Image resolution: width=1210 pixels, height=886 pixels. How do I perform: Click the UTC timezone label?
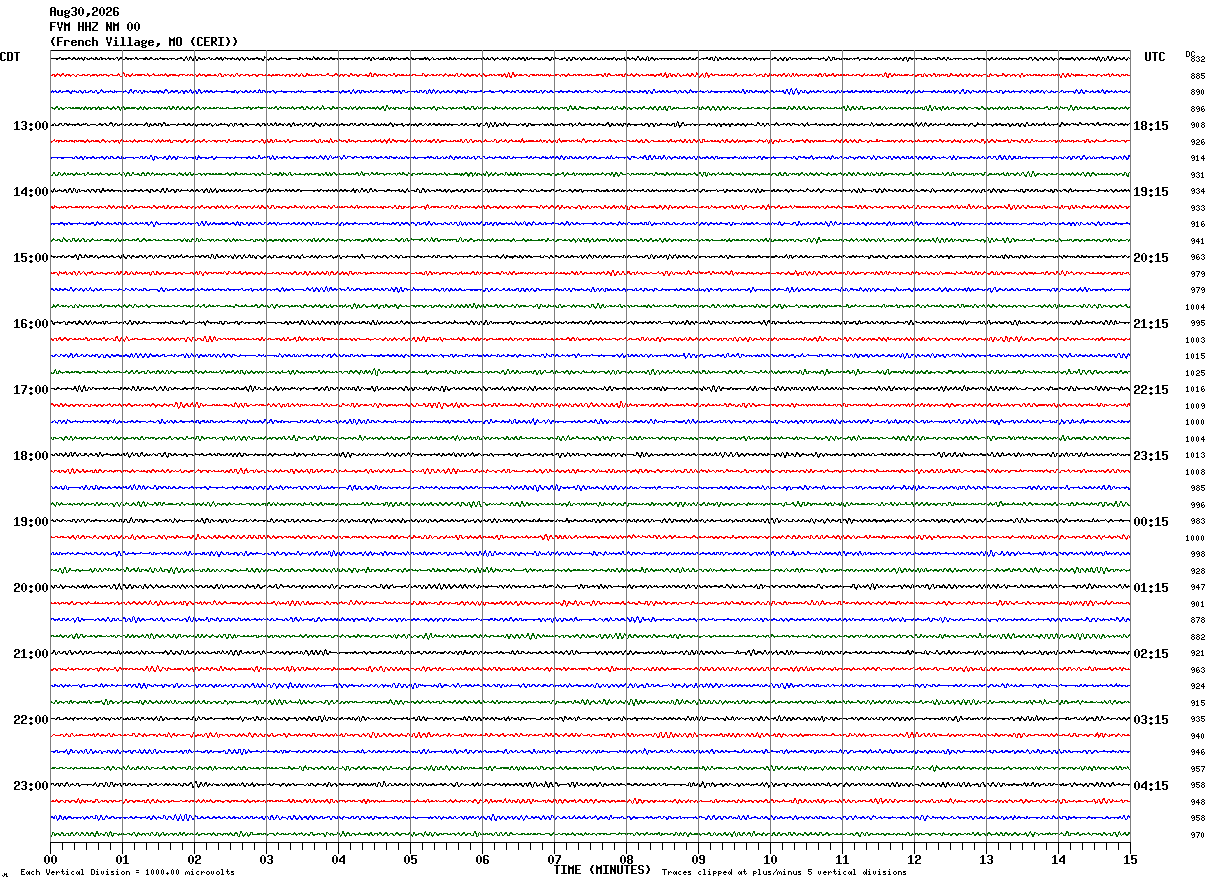(1155, 57)
